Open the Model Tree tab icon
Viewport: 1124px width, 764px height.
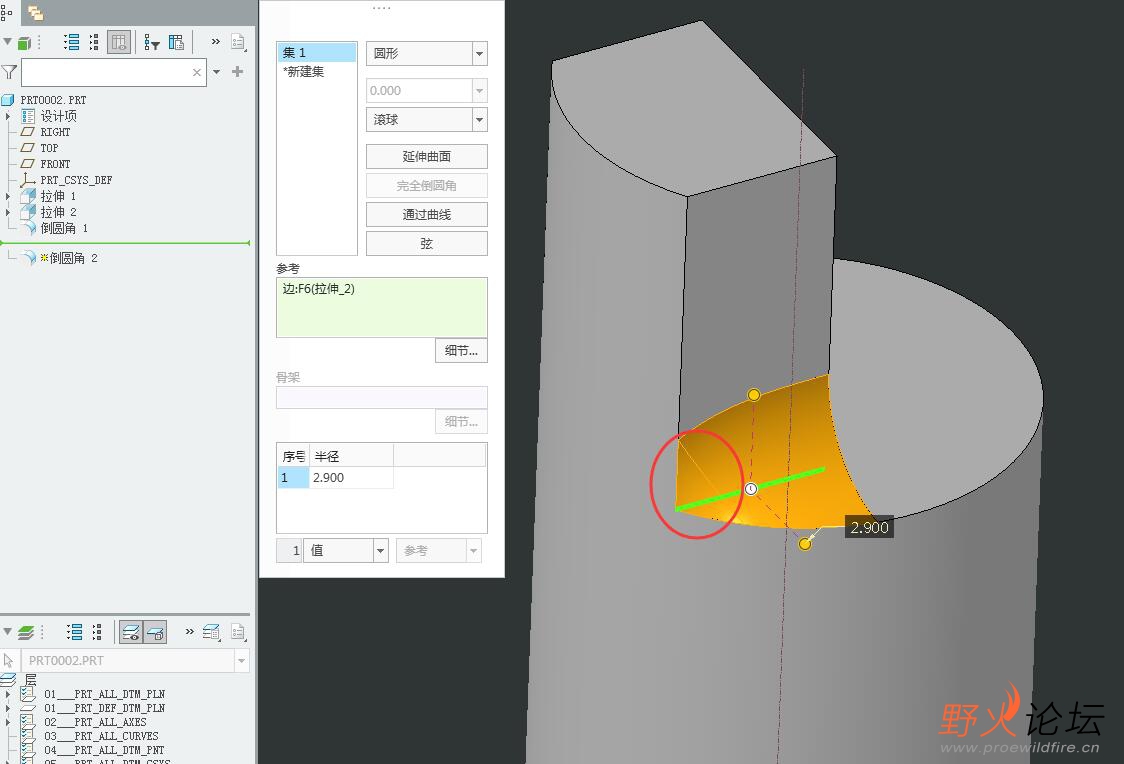click(x=6, y=12)
